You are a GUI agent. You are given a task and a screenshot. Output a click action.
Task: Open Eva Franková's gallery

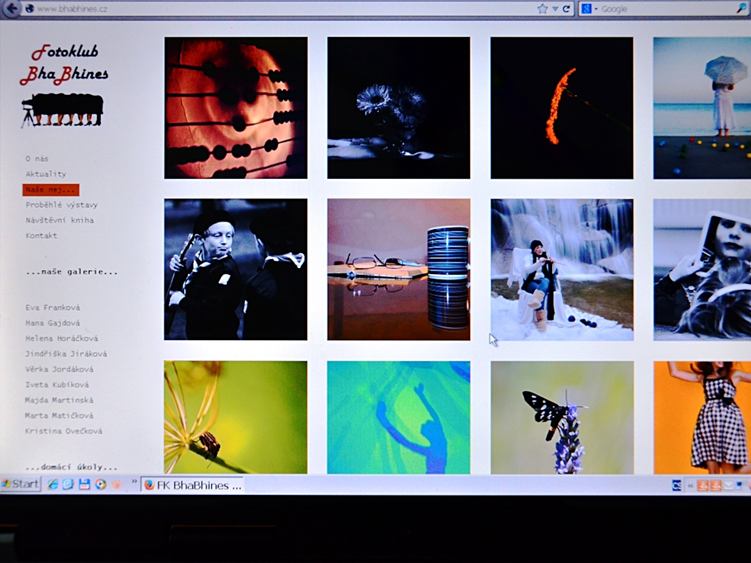click(53, 308)
